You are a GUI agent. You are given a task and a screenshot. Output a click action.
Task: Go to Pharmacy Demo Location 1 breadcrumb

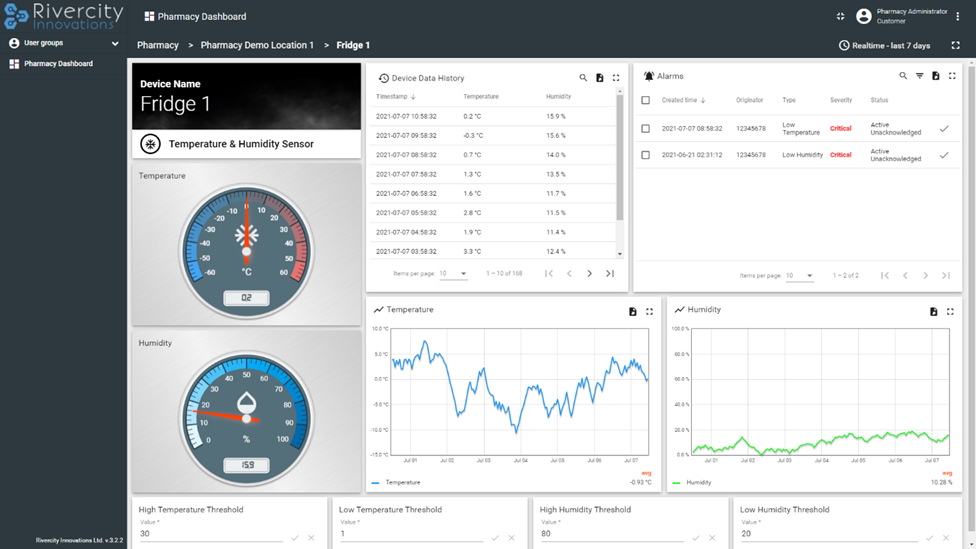(257, 45)
